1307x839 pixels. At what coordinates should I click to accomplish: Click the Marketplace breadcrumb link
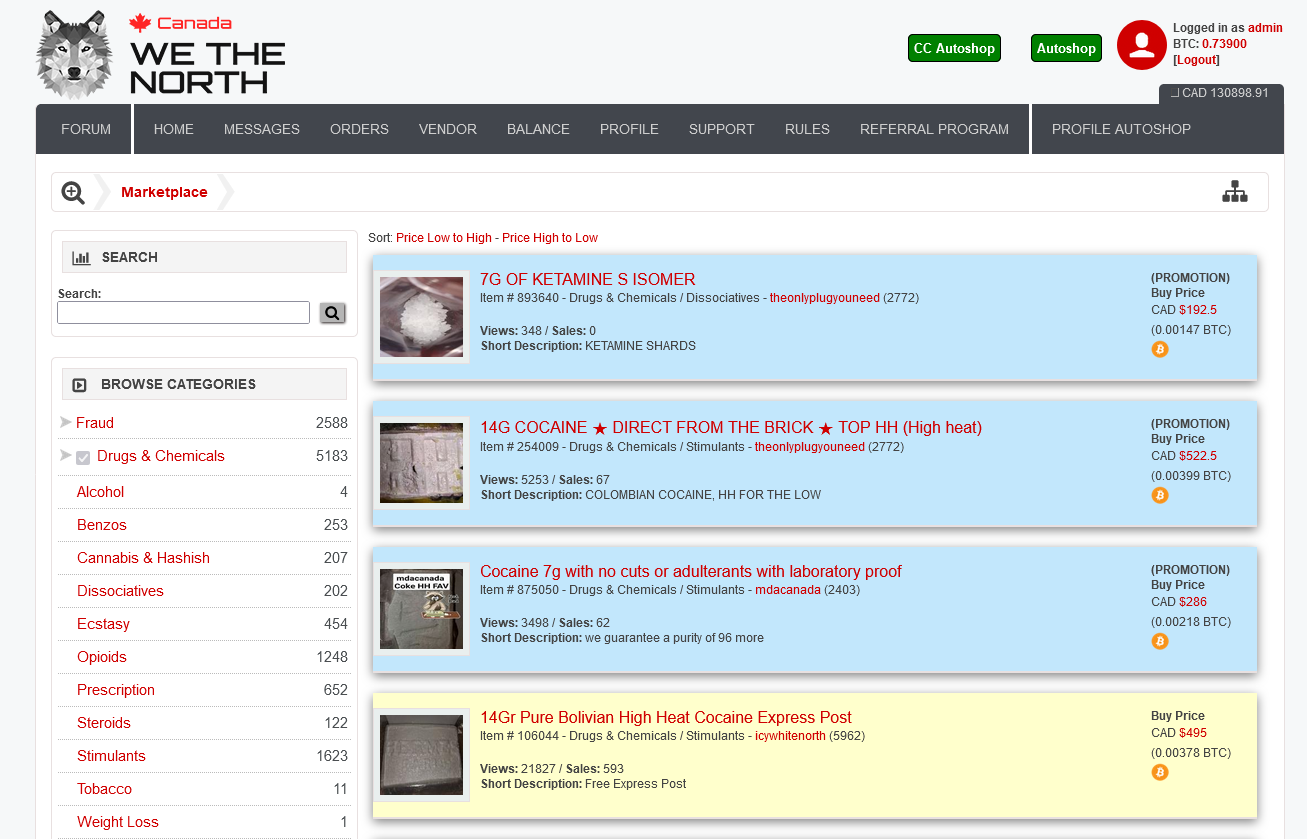point(164,192)
